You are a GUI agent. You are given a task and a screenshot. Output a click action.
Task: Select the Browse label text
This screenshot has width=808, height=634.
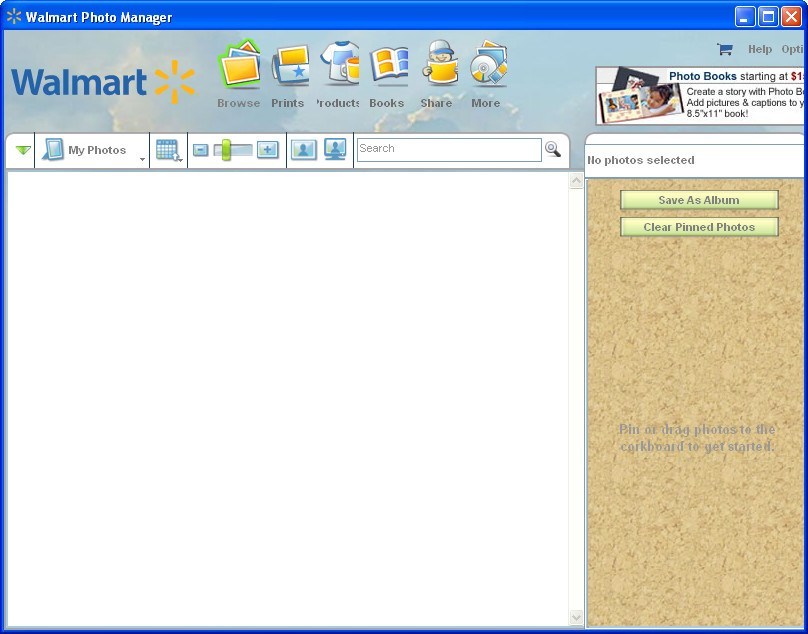239,103
